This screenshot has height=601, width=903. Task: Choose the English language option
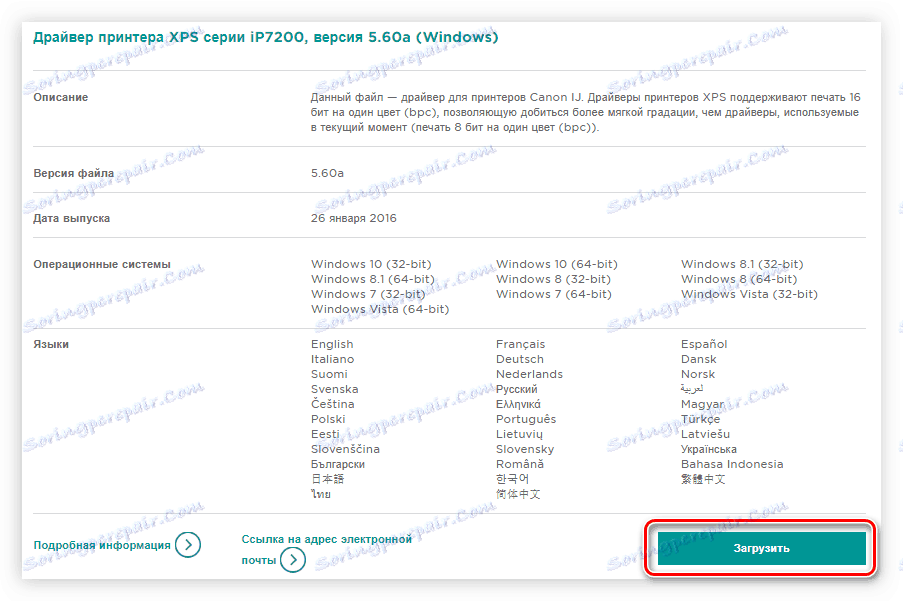(x=332, y=343)
